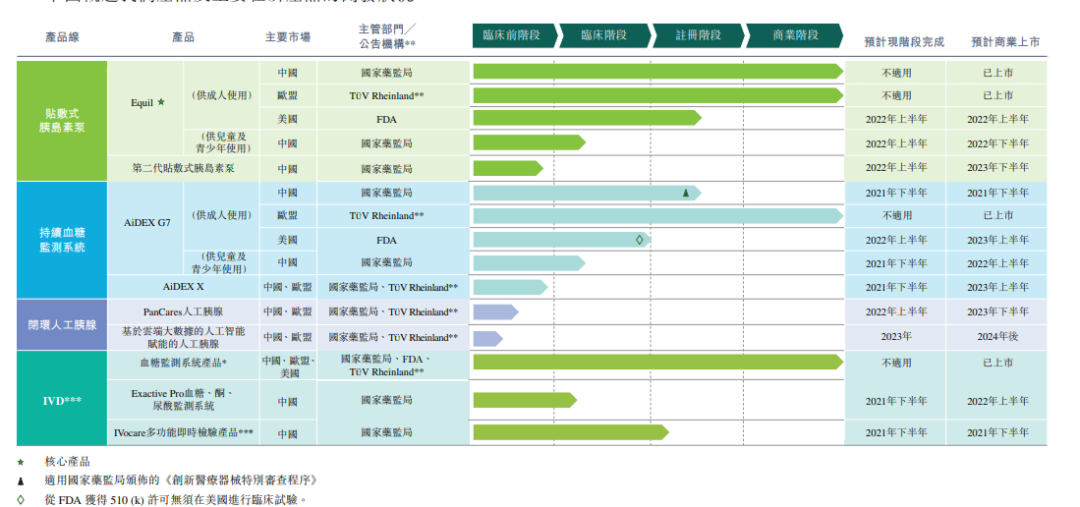Screen dimensions: 1080x507
Task: Select the 臨床階段 stage header
Action: point(604,36)
